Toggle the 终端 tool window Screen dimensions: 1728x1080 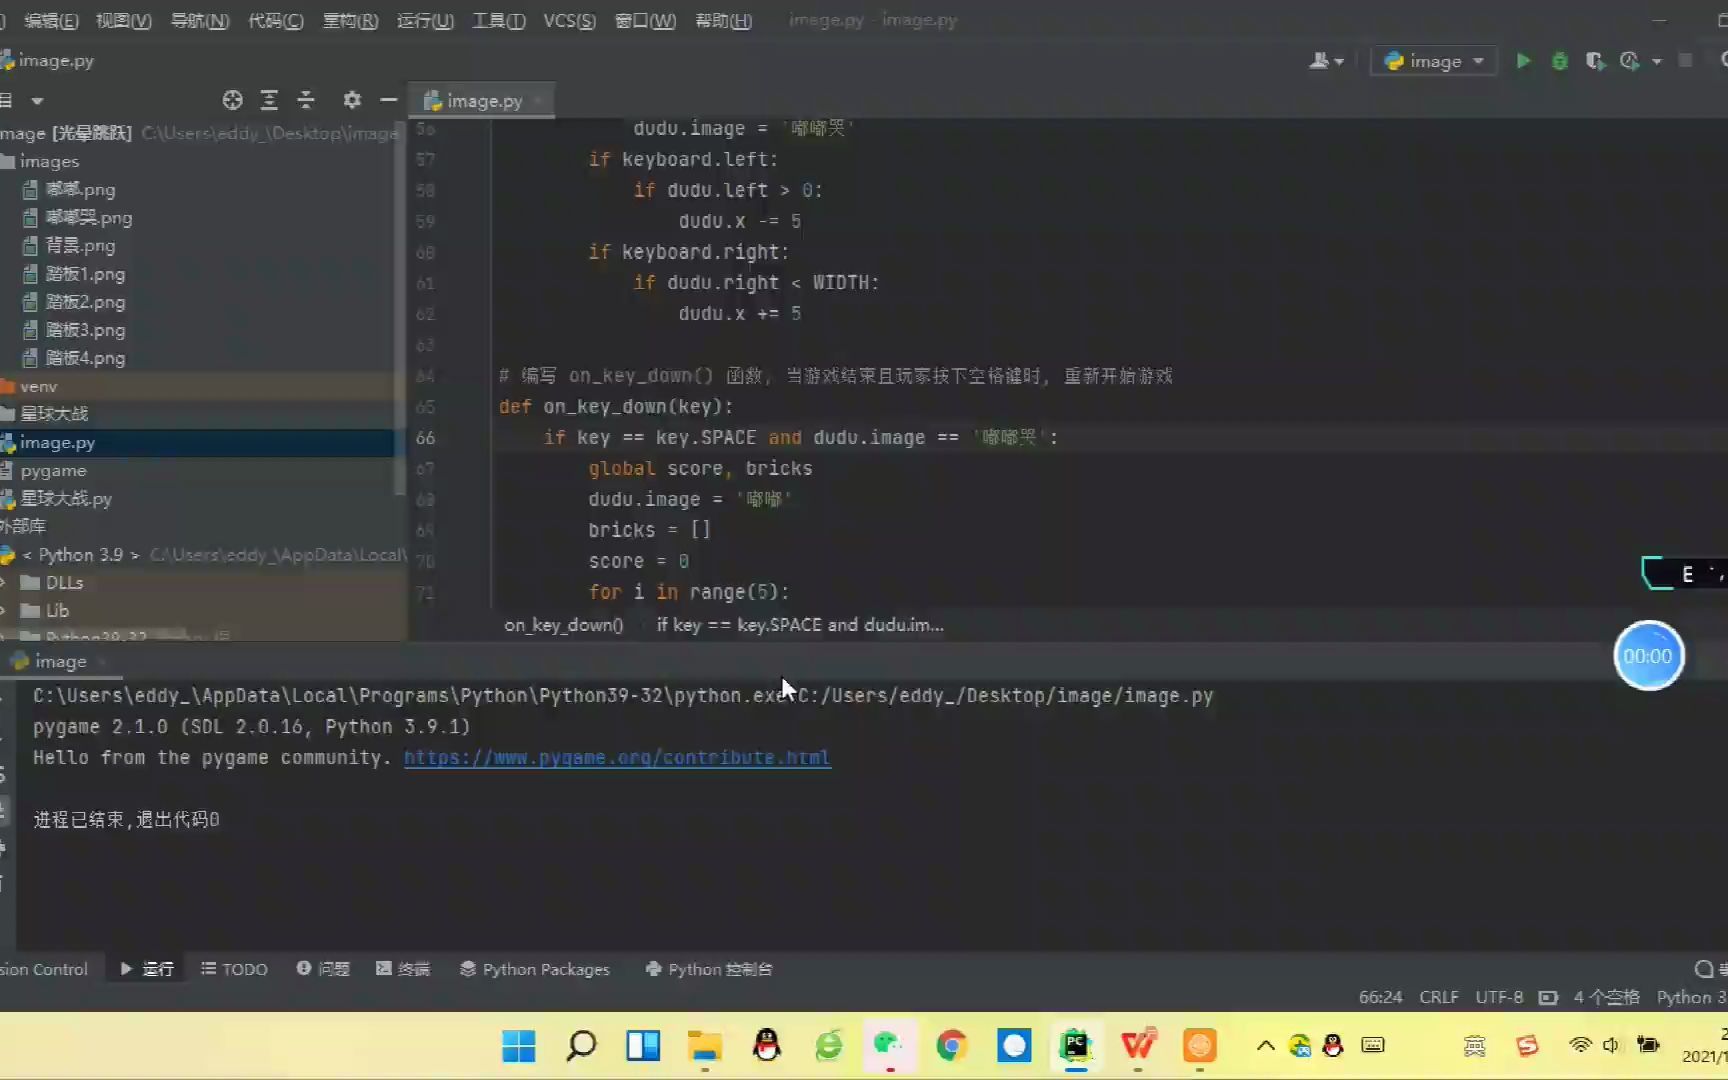[x=403, y=969]
